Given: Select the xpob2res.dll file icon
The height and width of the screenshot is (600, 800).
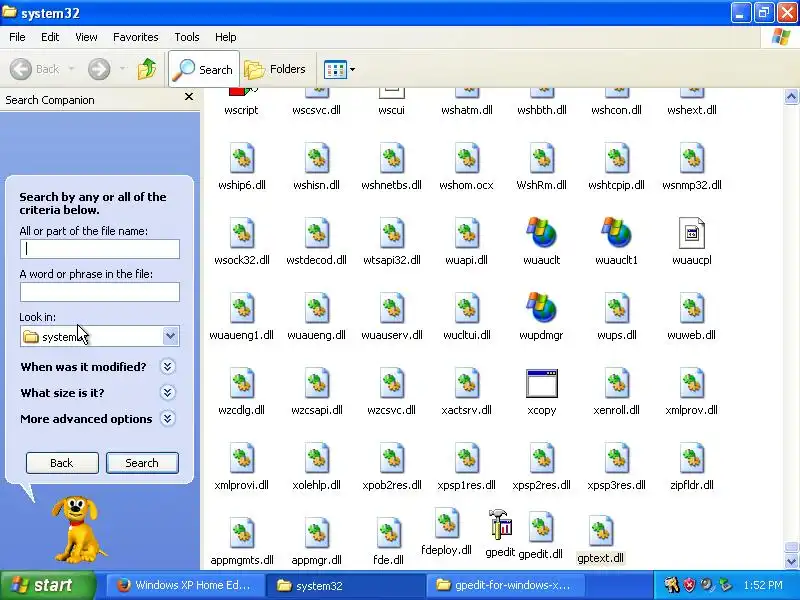Looking at the screenshot, I should coord(392,458).
